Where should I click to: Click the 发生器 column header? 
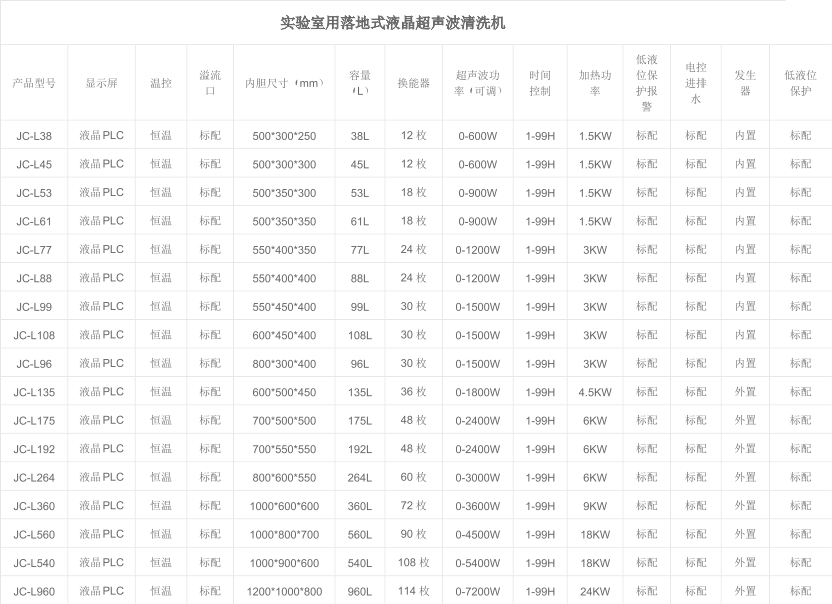click(x=745, y=83)
